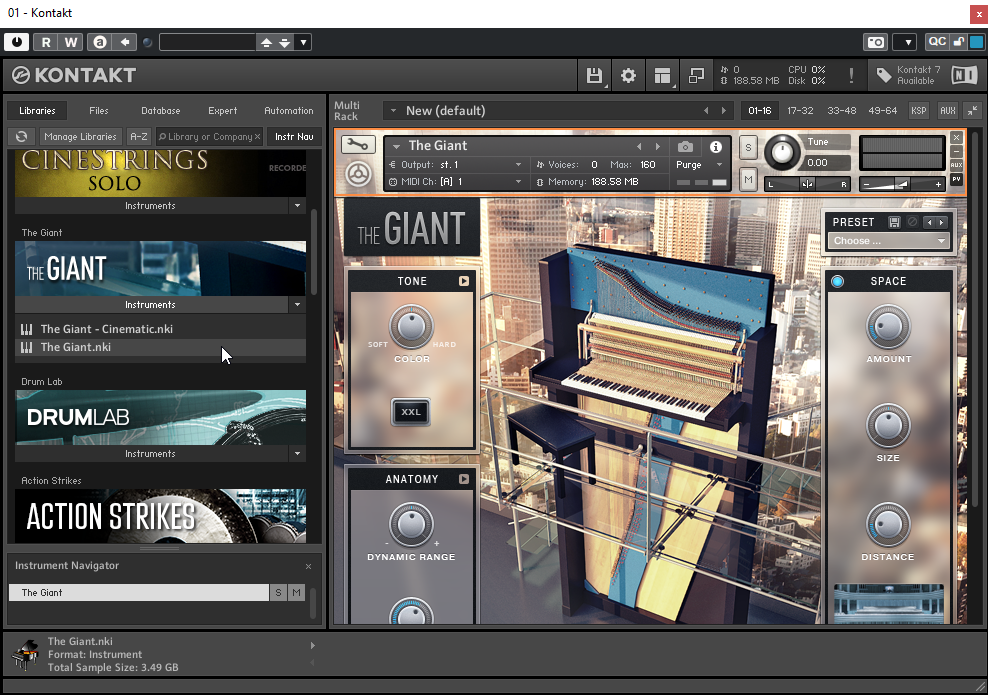Open snapshot view camera in instrument header
The width and height of the screenshot is (988, 695).
[686, 147]
